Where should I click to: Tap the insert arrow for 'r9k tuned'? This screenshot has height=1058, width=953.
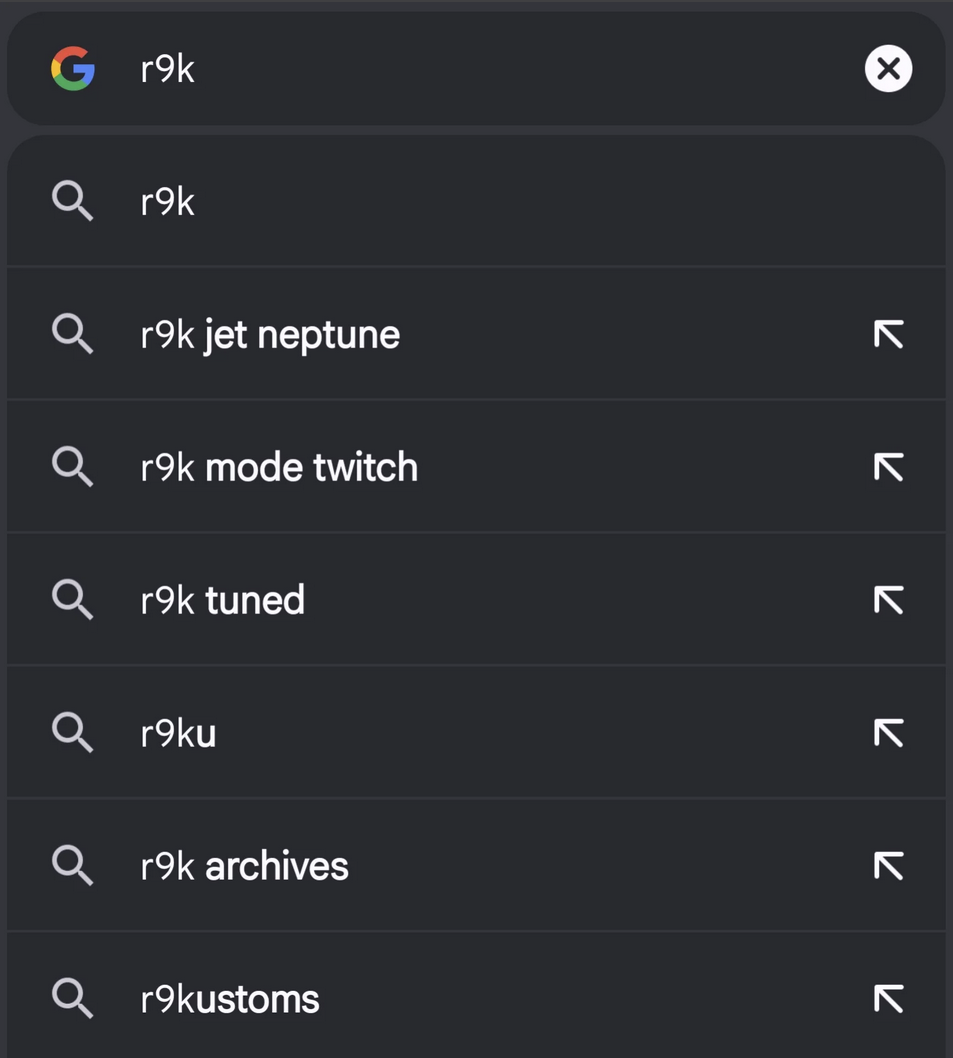(888, 600)
